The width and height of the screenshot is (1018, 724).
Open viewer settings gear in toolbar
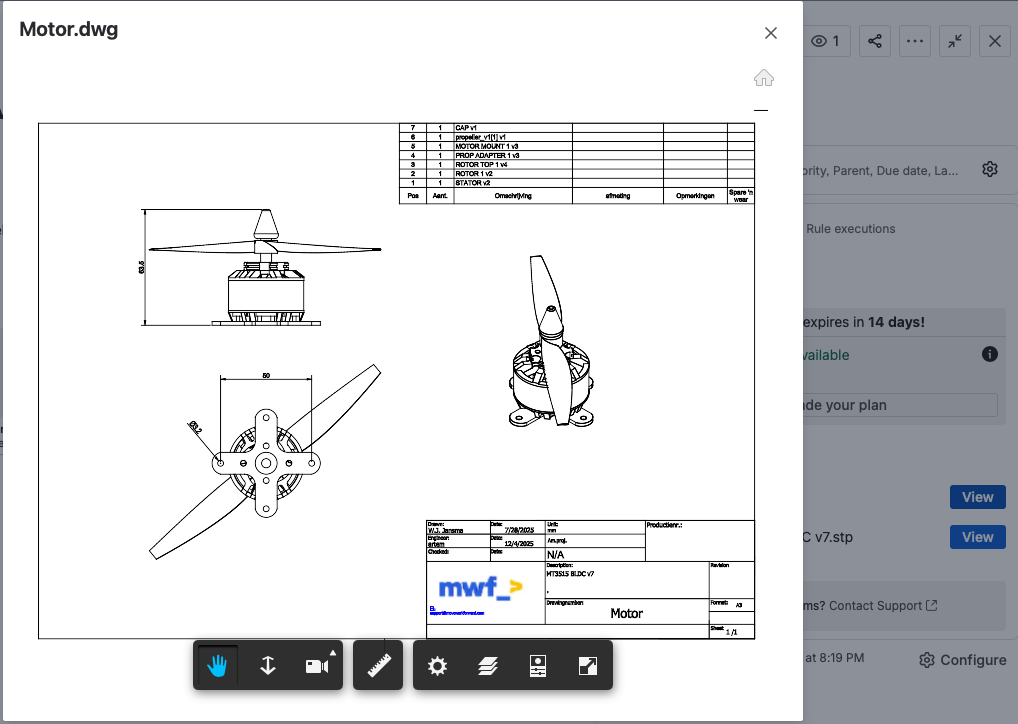(437, 666)
